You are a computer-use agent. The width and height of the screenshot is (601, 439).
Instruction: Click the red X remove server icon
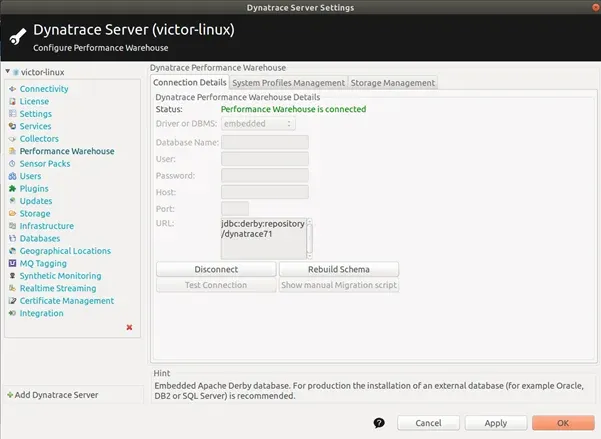coord(129,327)
